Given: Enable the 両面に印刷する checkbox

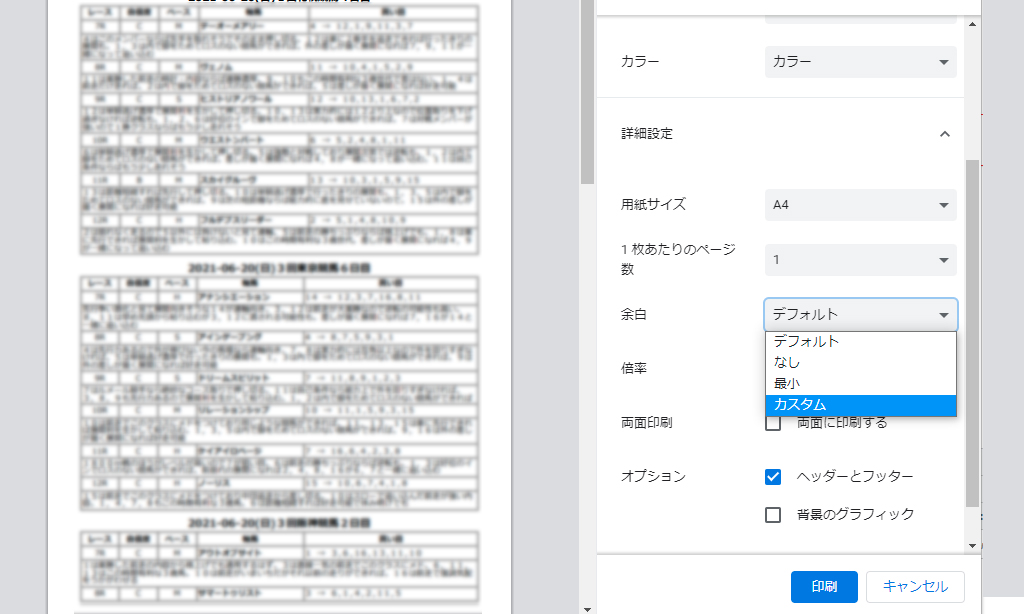Looking at the screenshot, I should (773, 423).
